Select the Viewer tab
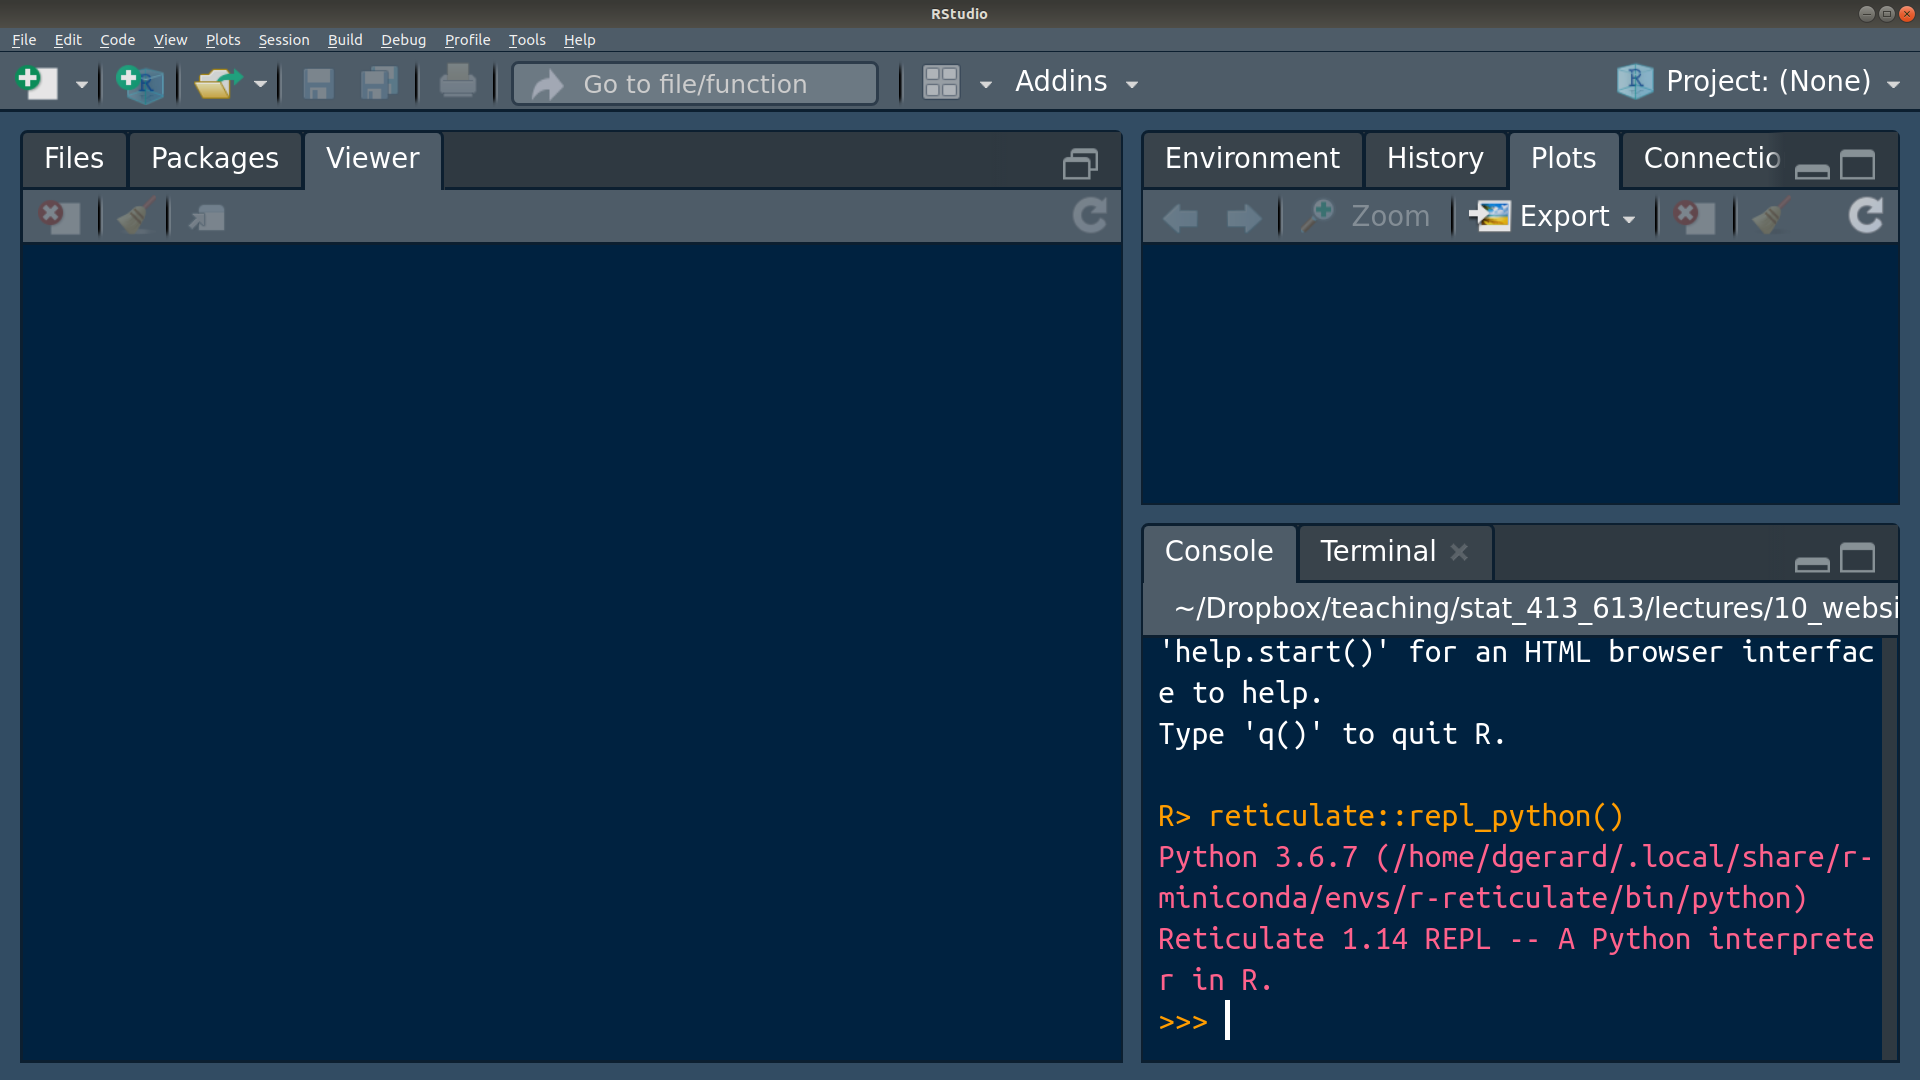The image size is (1920, 1080). [373, 159]
